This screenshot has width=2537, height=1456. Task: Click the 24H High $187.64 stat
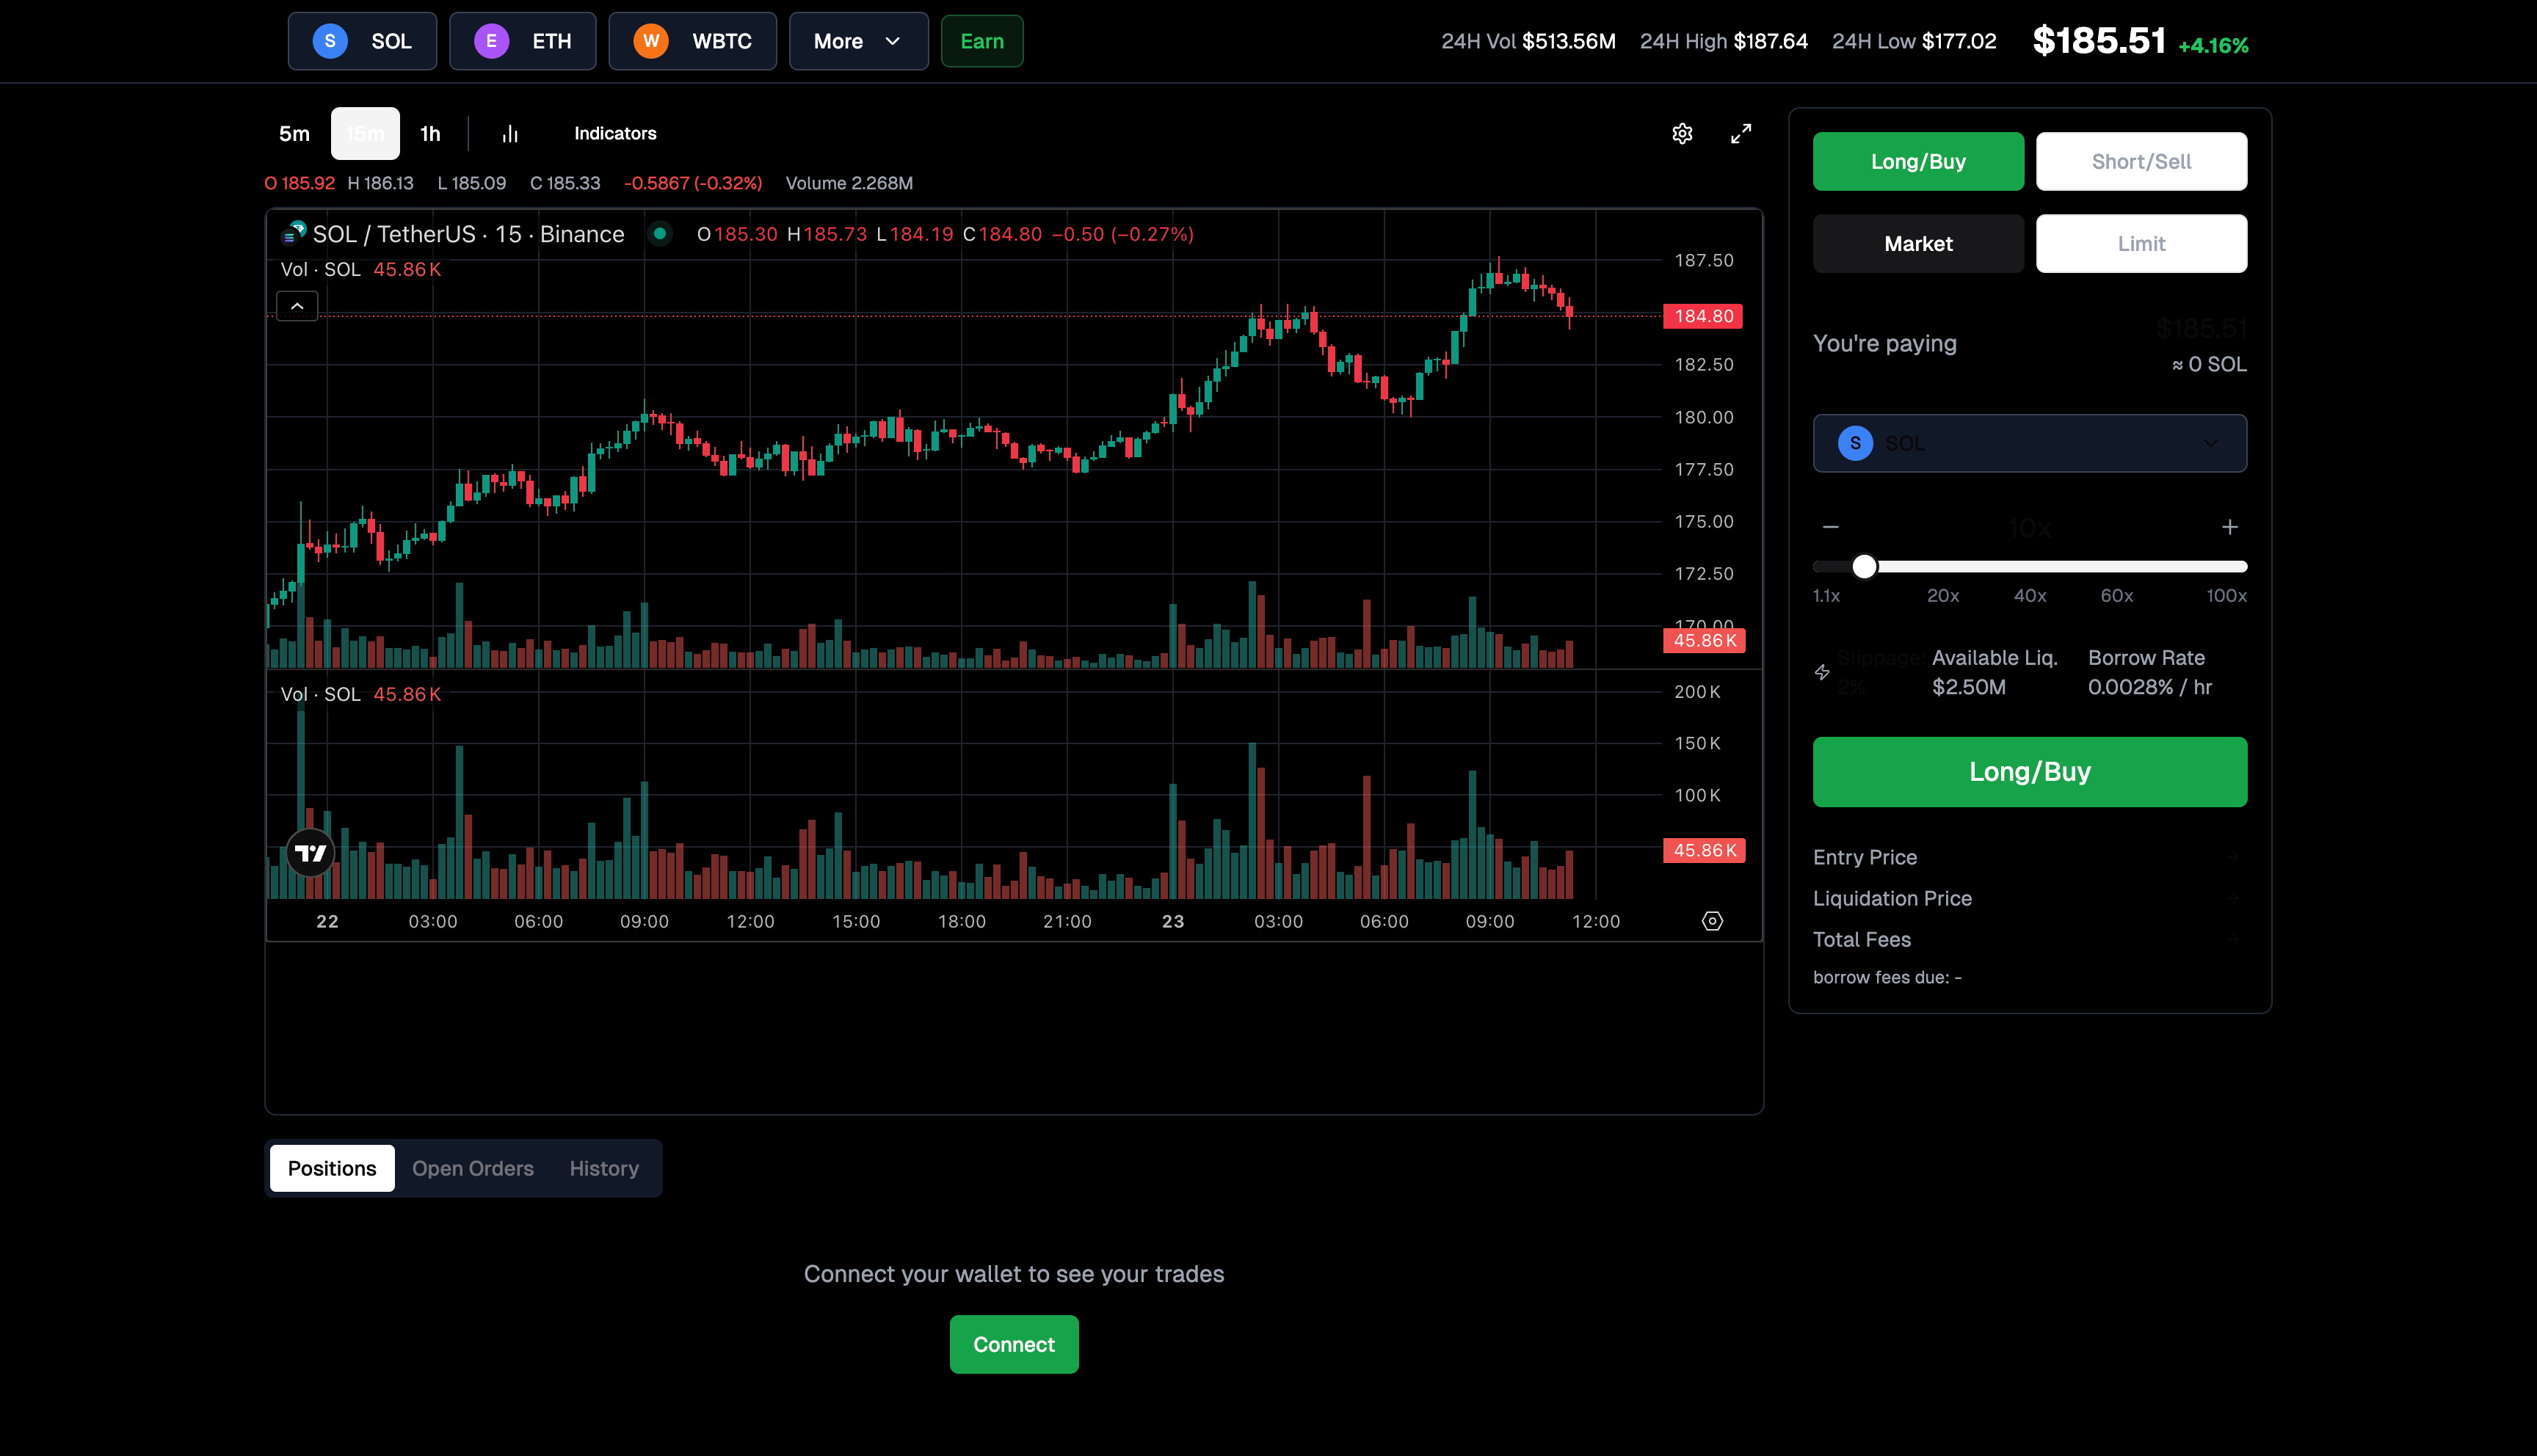tap(1724, 41)
